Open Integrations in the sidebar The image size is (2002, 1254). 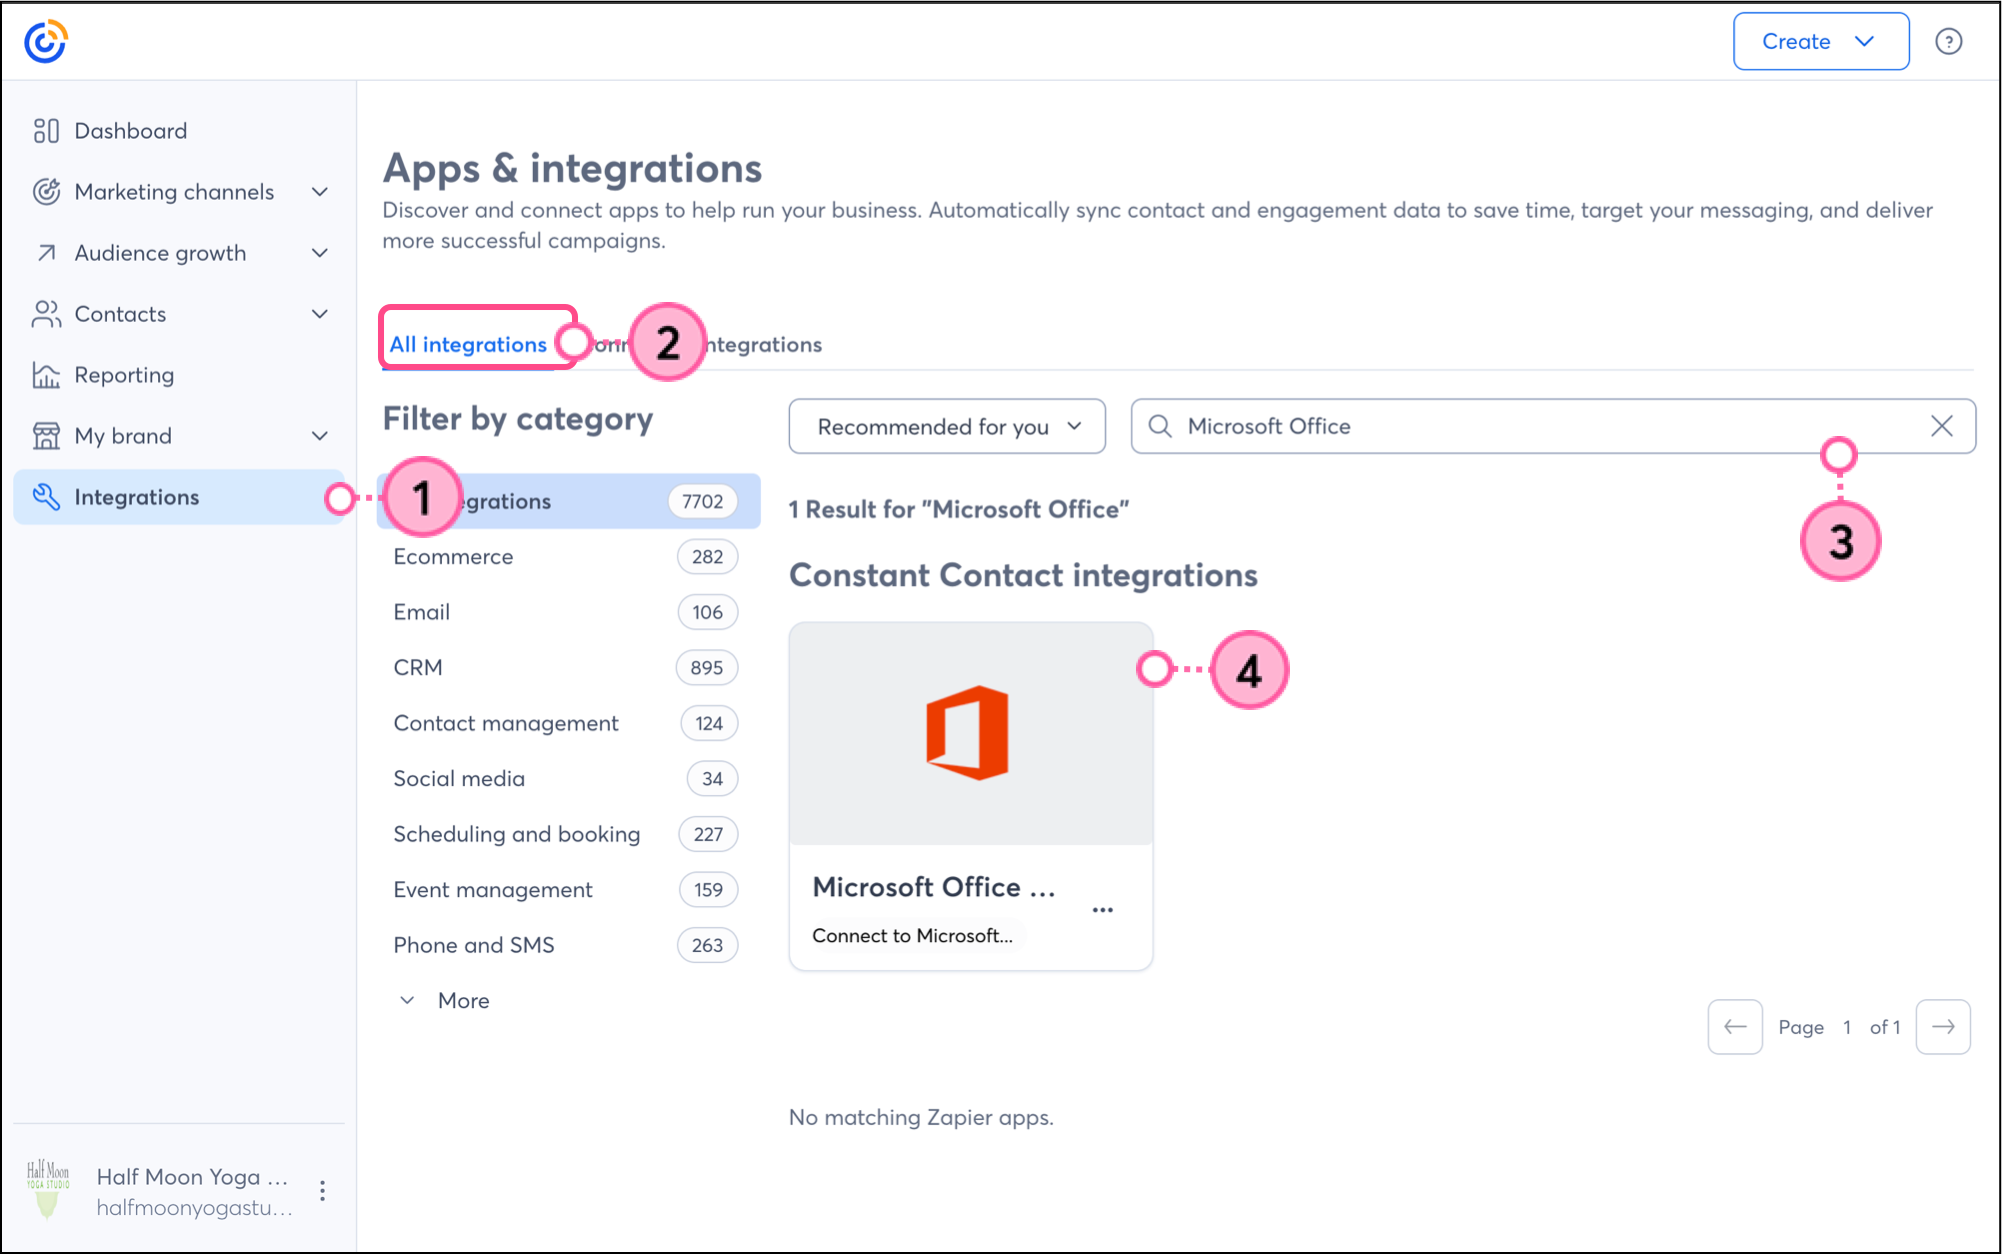point(179,497)
